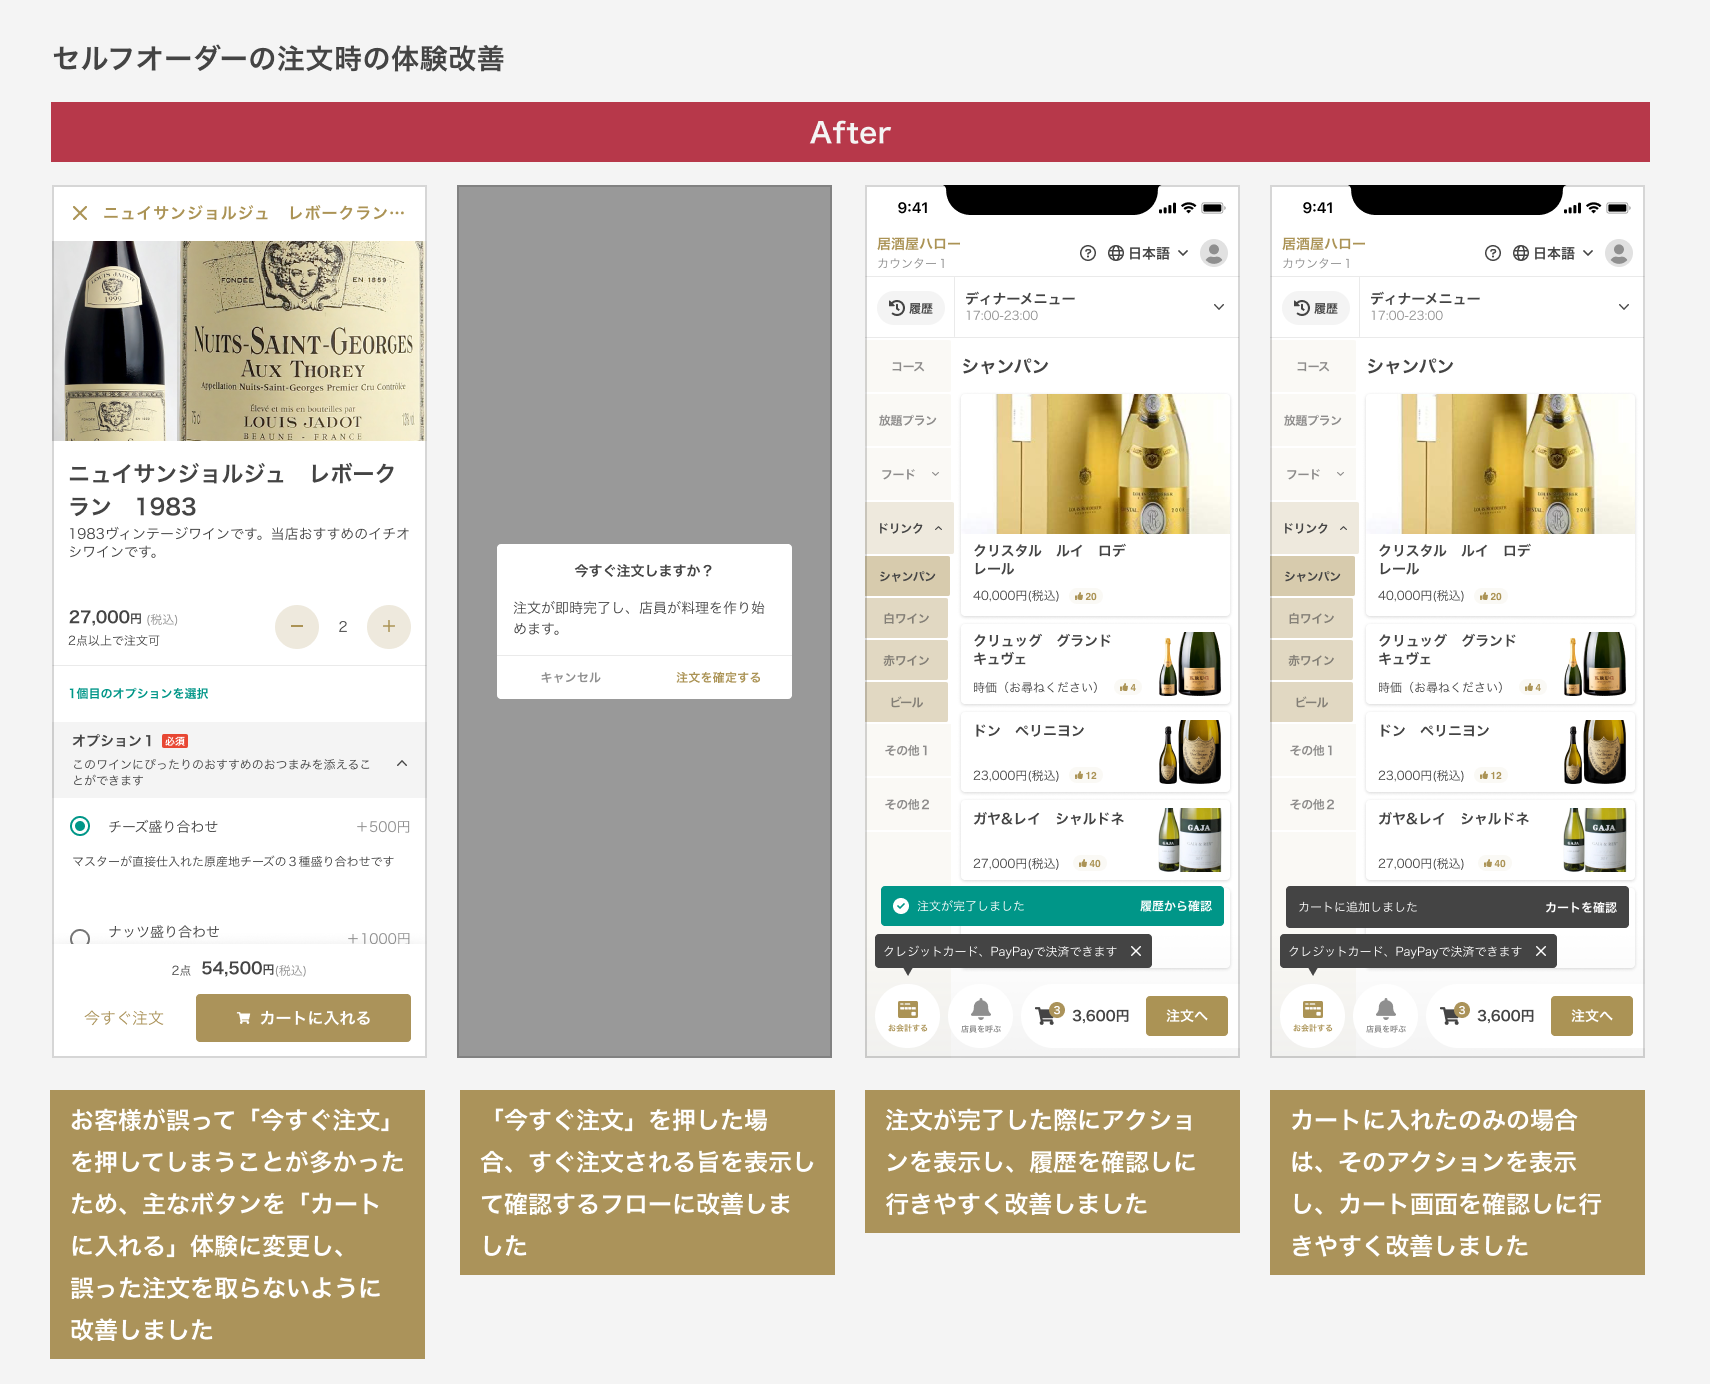
Task: Tap お会計する icon in order-complete screen
Action: (907, 1016)
